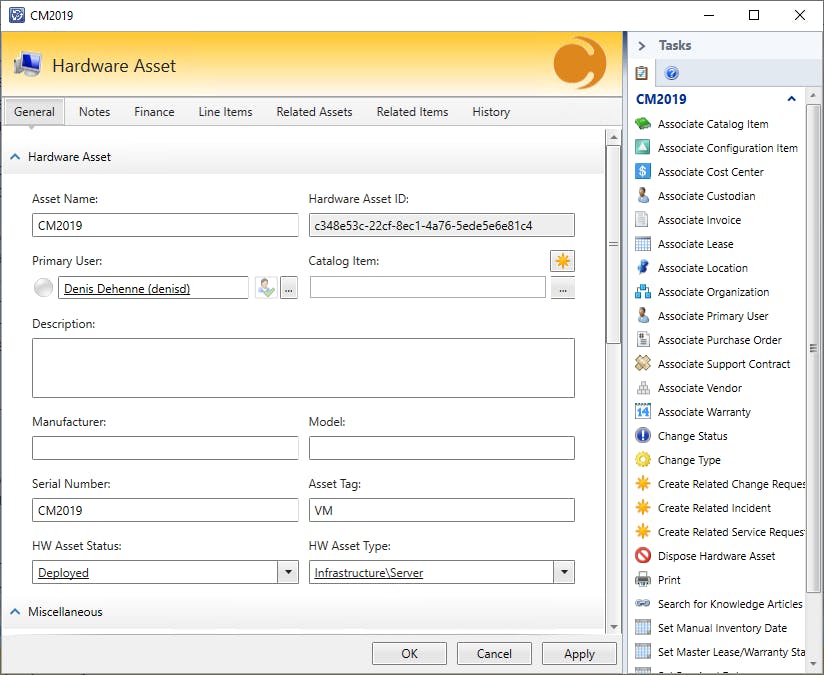Collapse the Miscellaneous section
824x675 pixels.
(x=16, y=612)
